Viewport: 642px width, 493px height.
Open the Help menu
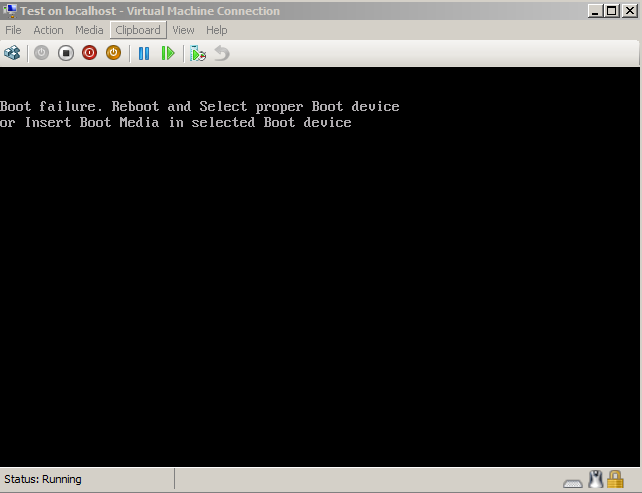pyautogui.click(x=217, y=30)
